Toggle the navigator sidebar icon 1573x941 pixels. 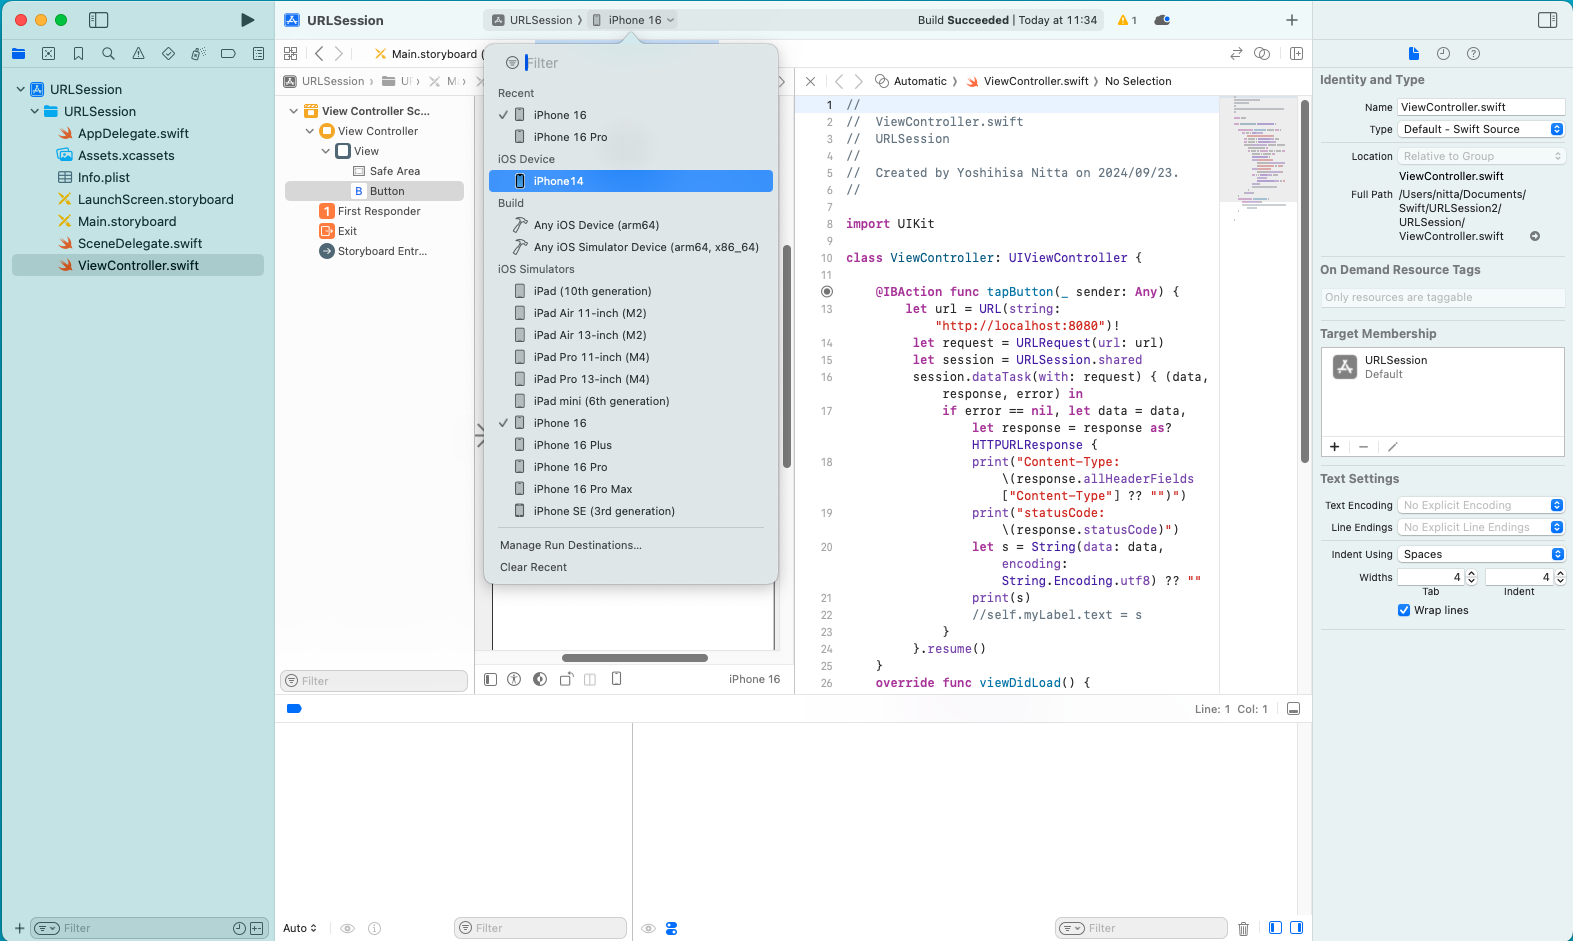98,20
